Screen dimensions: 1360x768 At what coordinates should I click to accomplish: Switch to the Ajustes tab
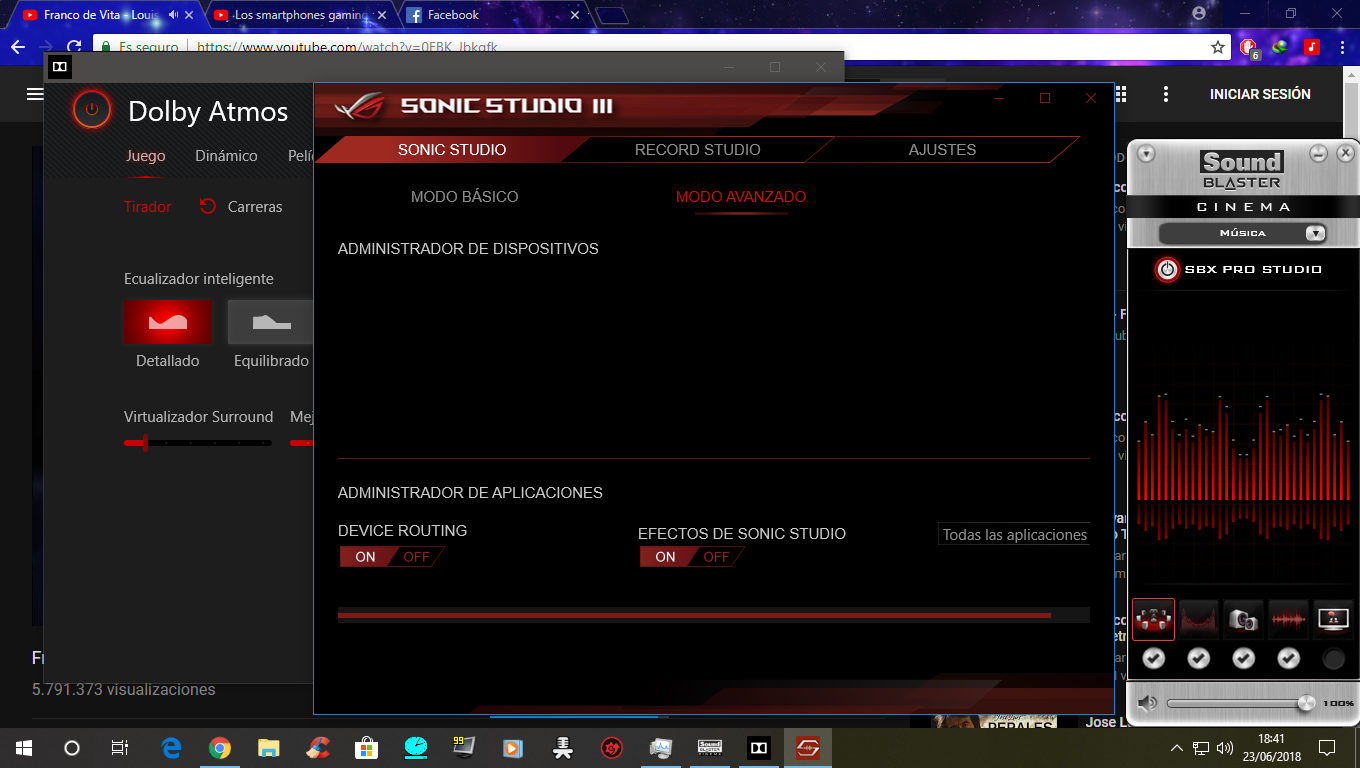tap(942, 150)
